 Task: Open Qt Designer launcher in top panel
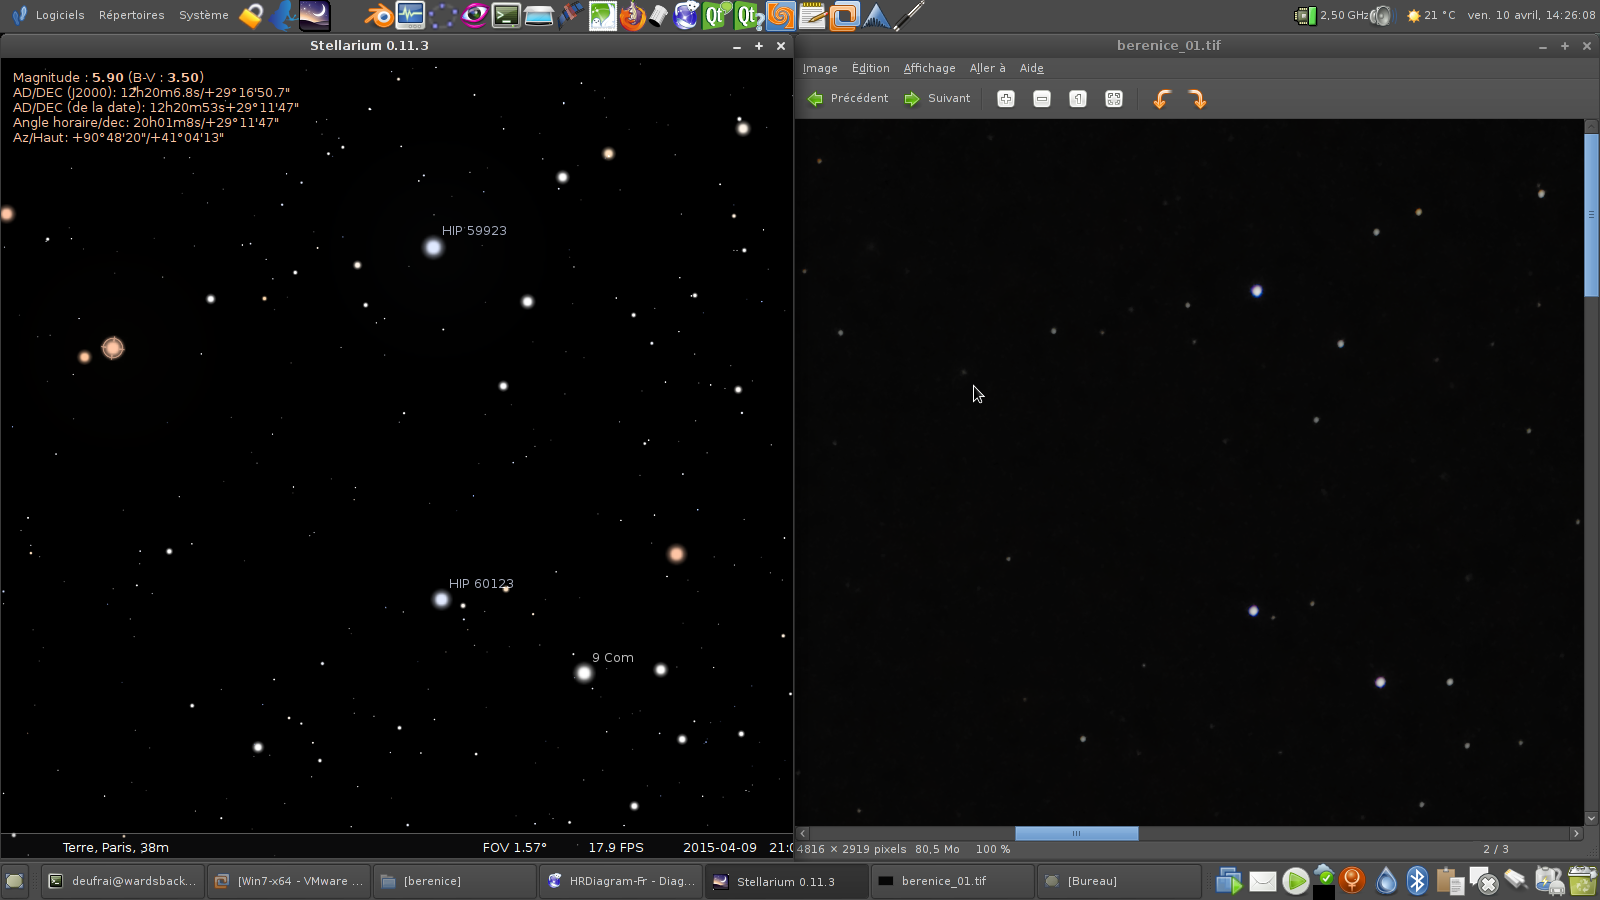[716, 15]
